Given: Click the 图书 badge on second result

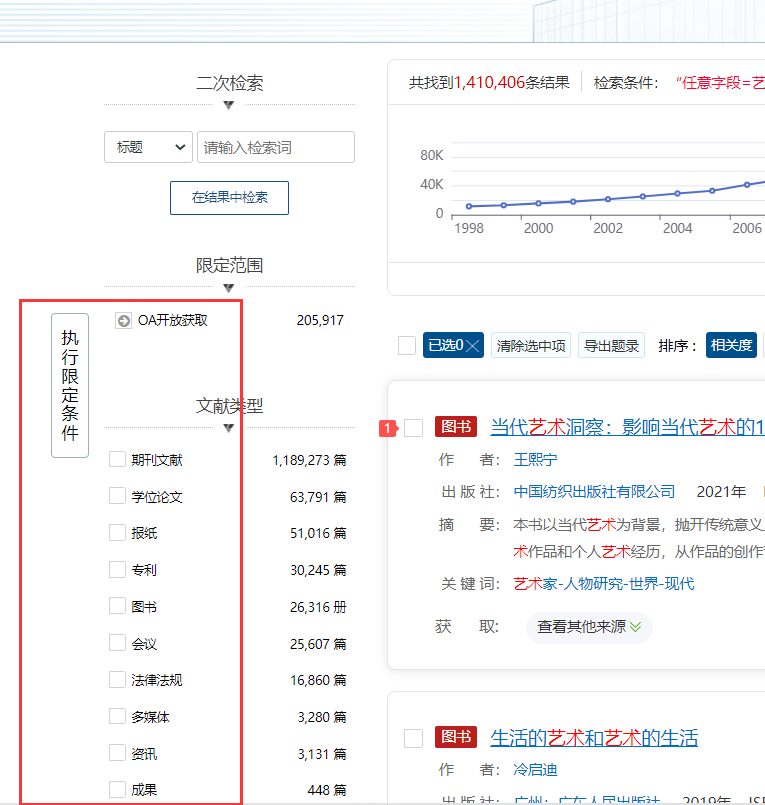Looking at the screenshot, I should (x=456, y=738).
